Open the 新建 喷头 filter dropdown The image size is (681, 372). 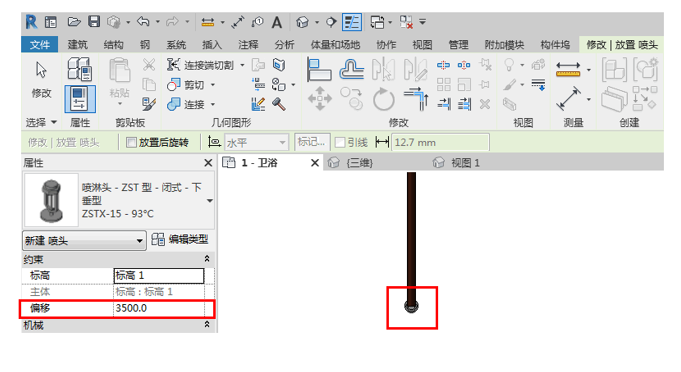pyautogui.click(x=84, y=240)
